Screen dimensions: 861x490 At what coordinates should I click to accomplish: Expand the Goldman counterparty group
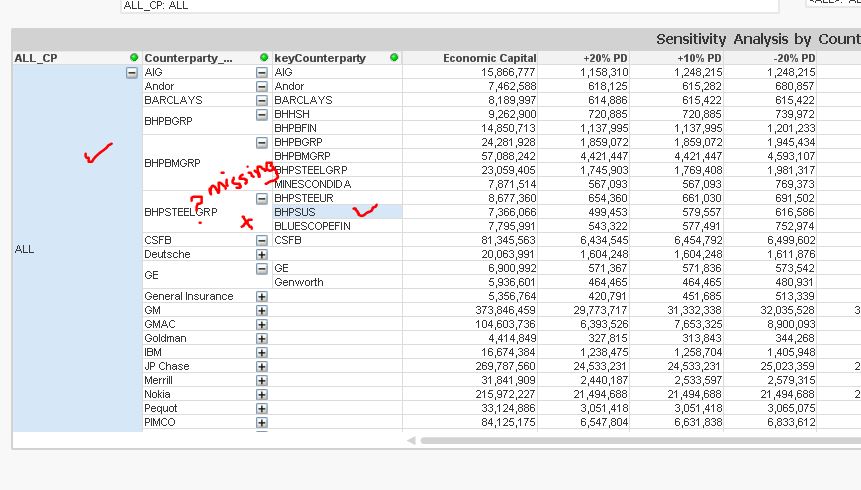tap(262, 339)
